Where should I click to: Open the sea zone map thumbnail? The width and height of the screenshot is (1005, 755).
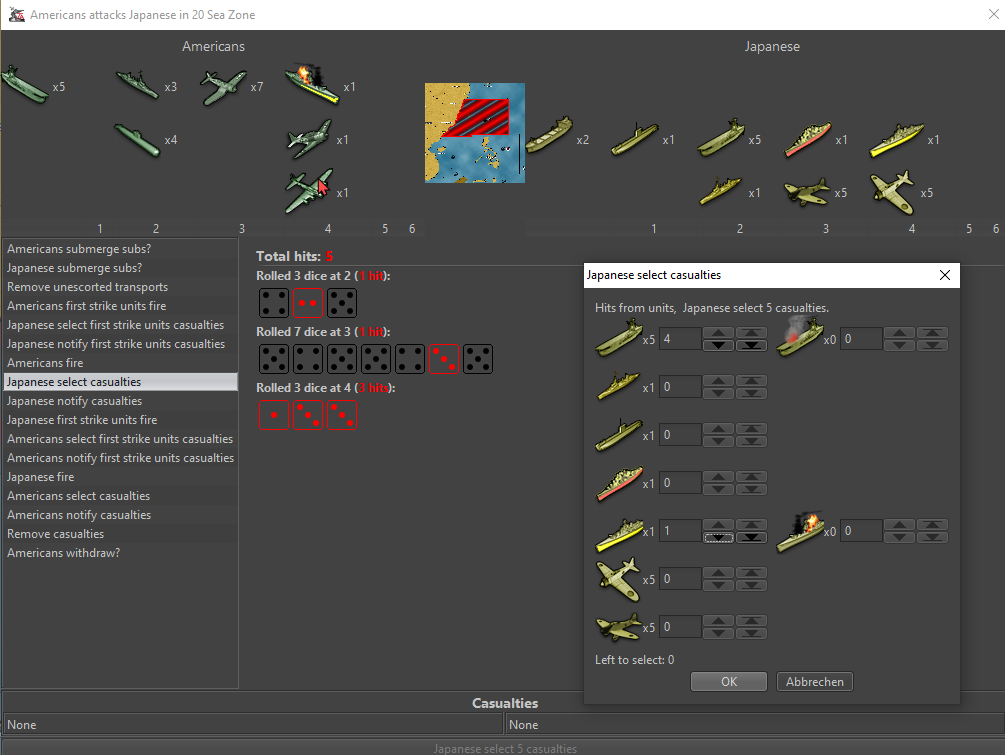coord(474,133)
